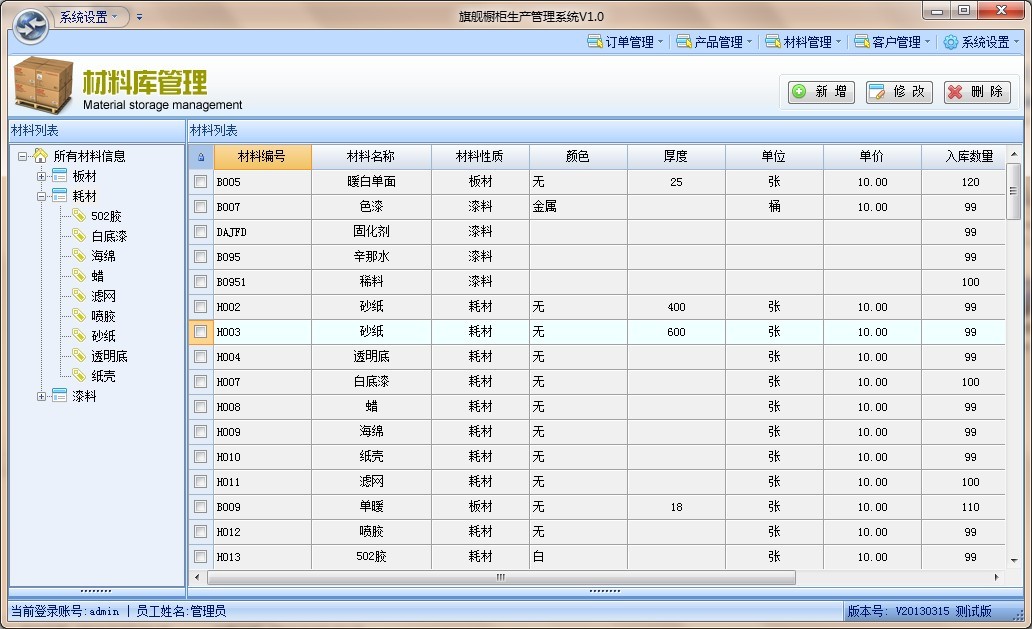Collapse the 耗材 tree node
The width and height of the screenshot is (1032, 629).
click(x=41, y=196)
